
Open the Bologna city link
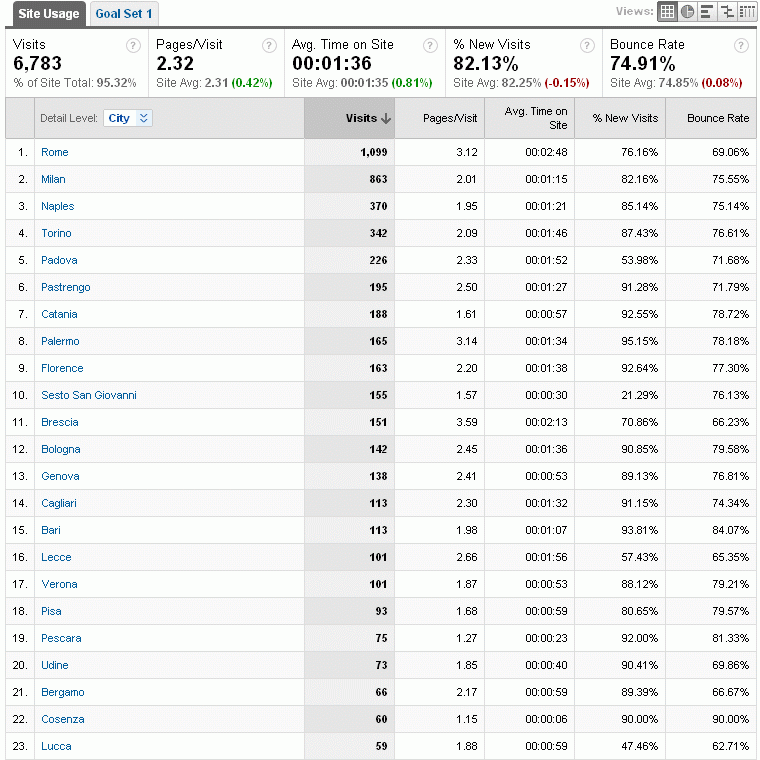(61, 449)
